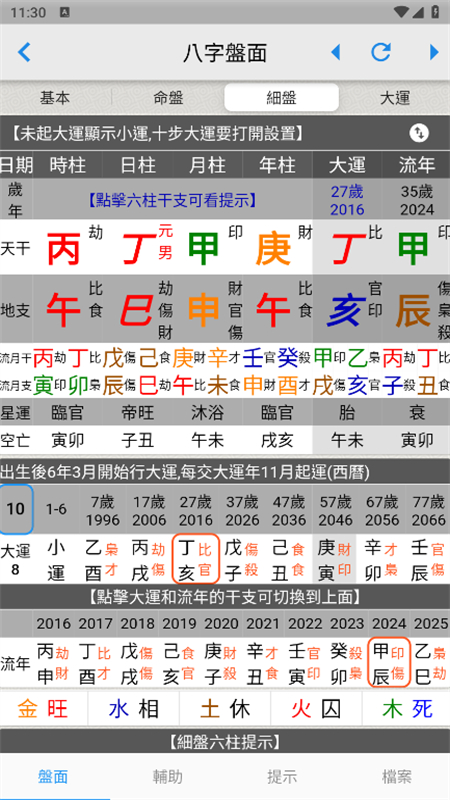
Task: Tap the back arrow icon
Action: [24, 52]
